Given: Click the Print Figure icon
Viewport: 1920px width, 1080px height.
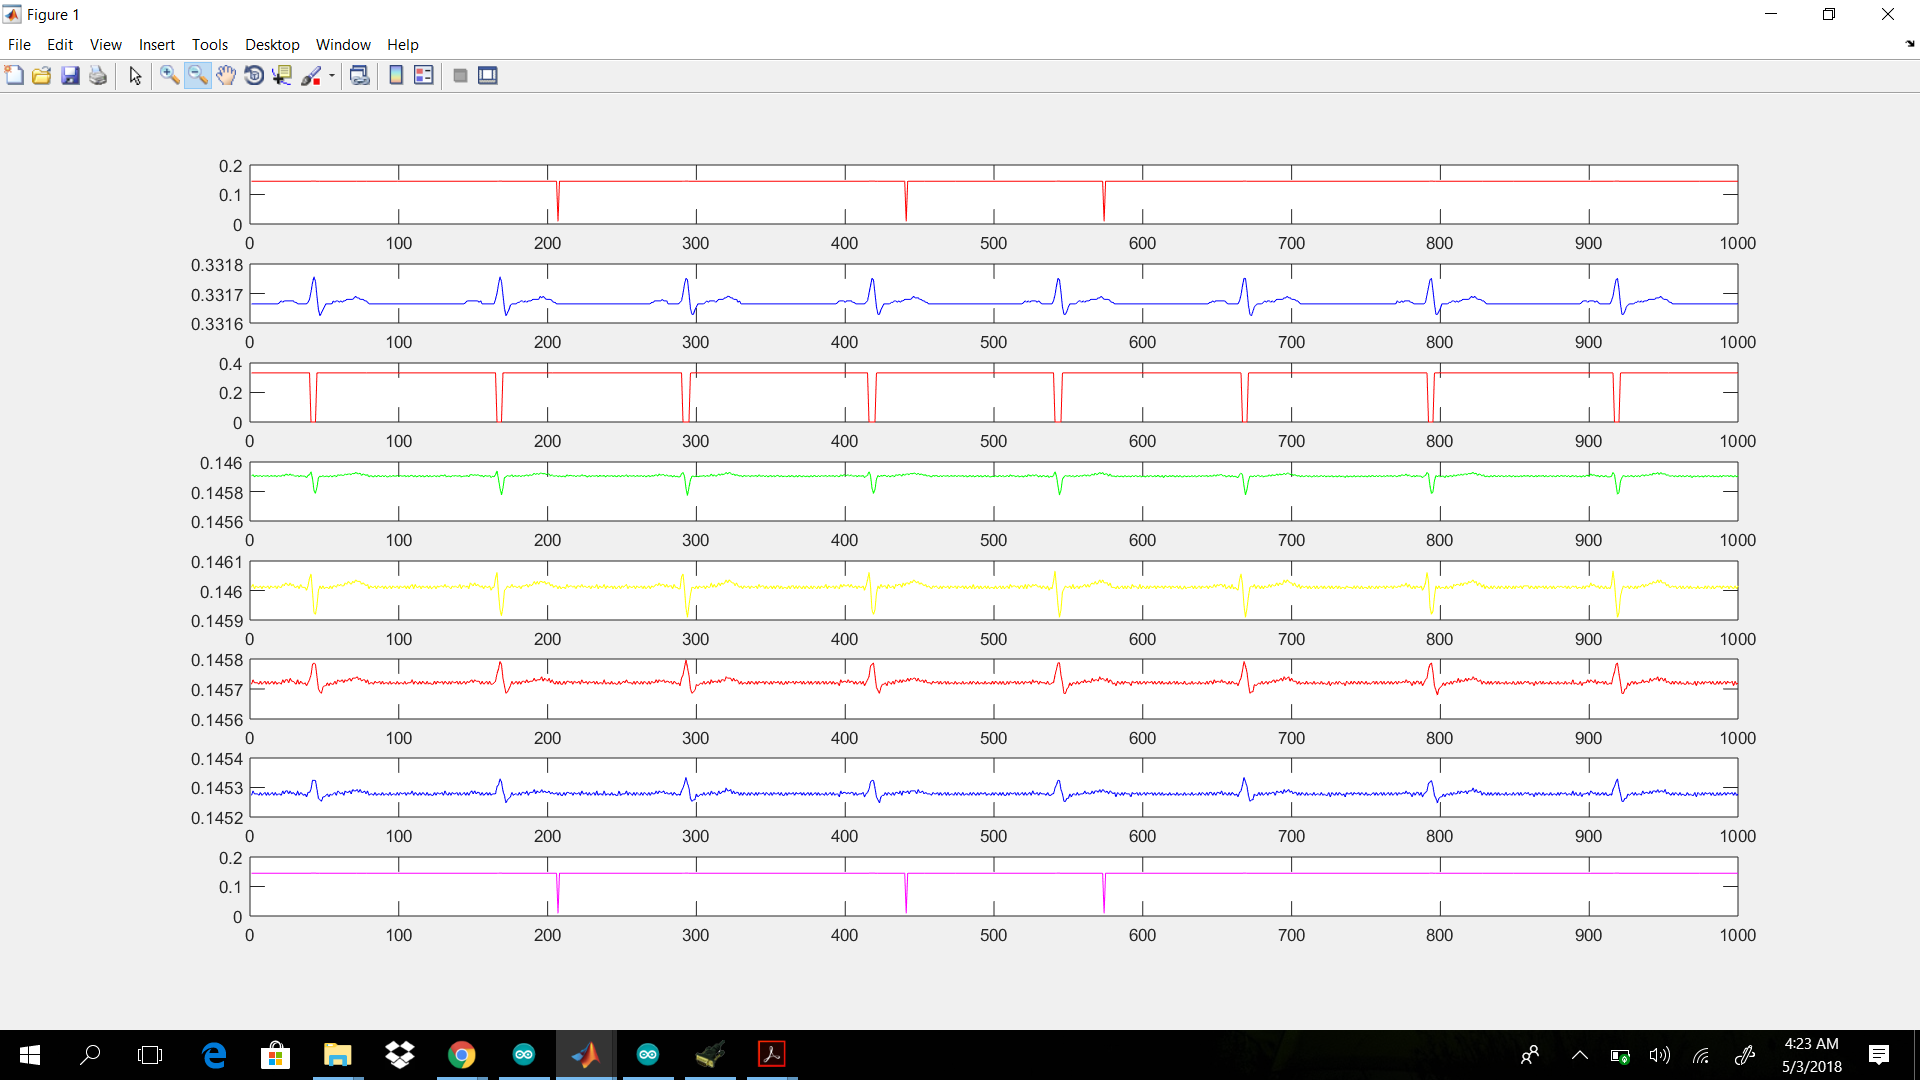Looking at the screenshot, I should click(98, 76).
